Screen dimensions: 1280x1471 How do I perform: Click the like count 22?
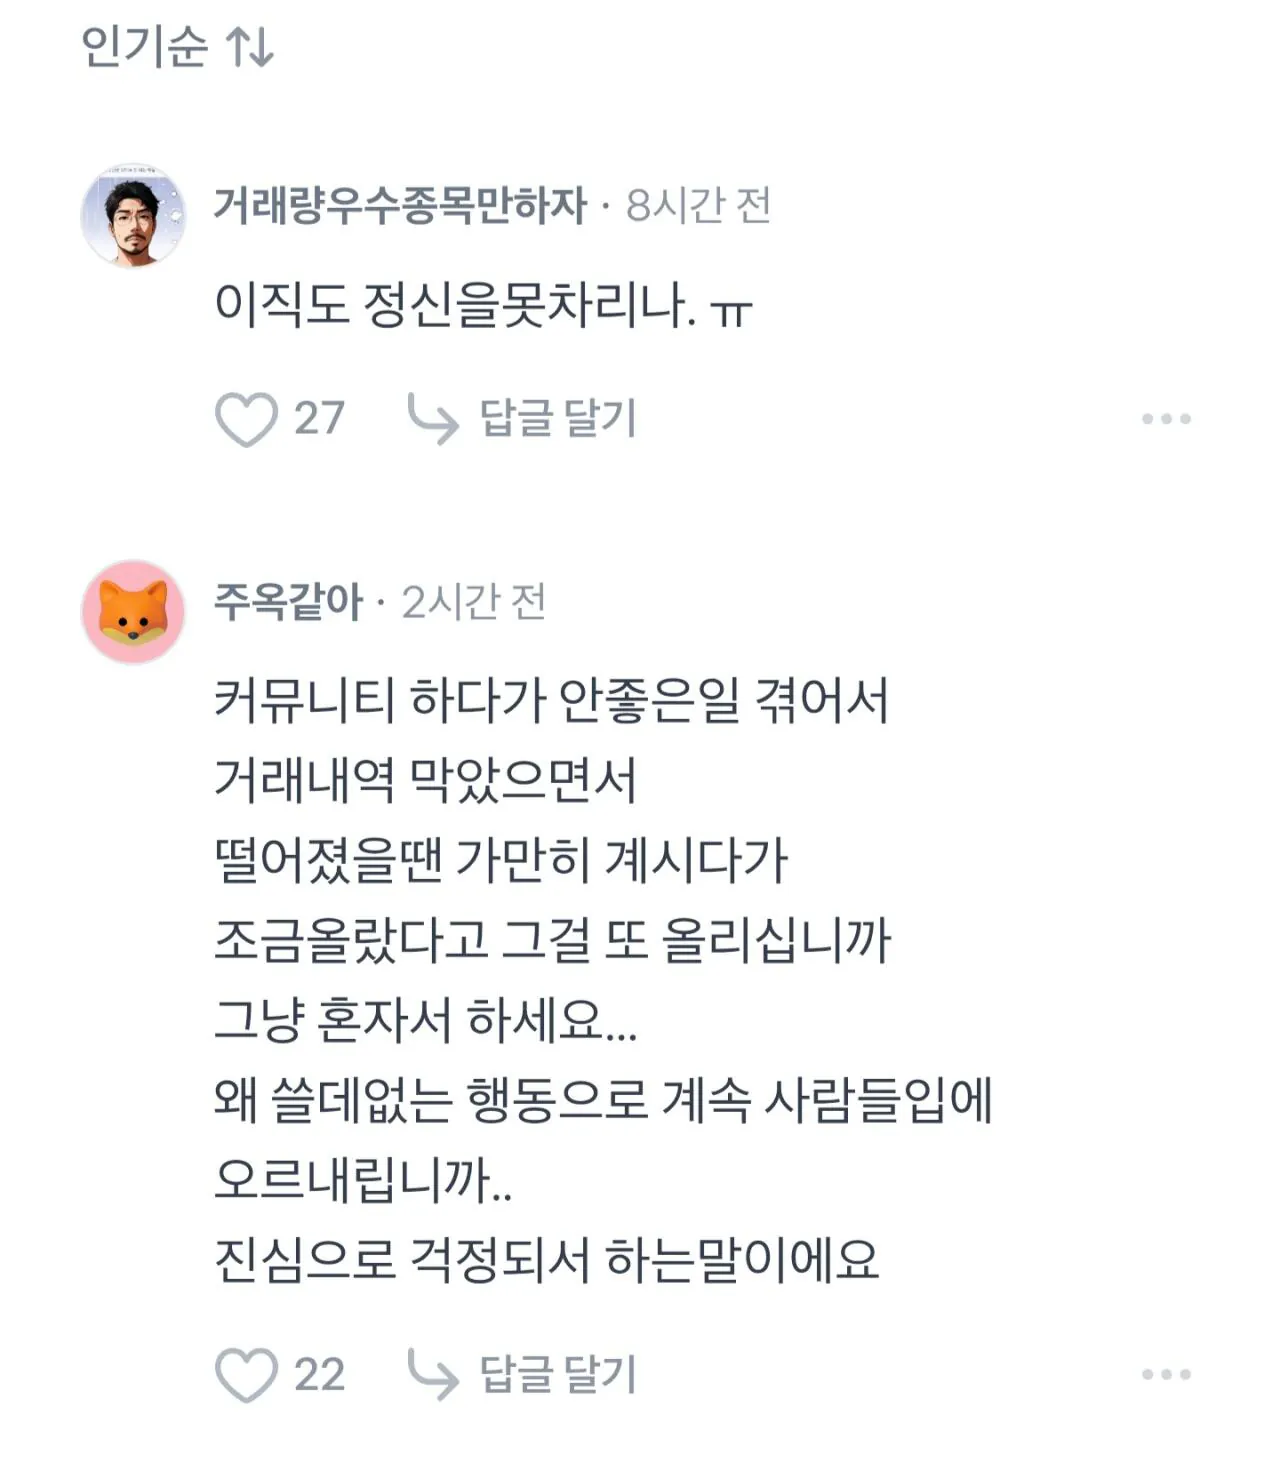click(319, 1374)
